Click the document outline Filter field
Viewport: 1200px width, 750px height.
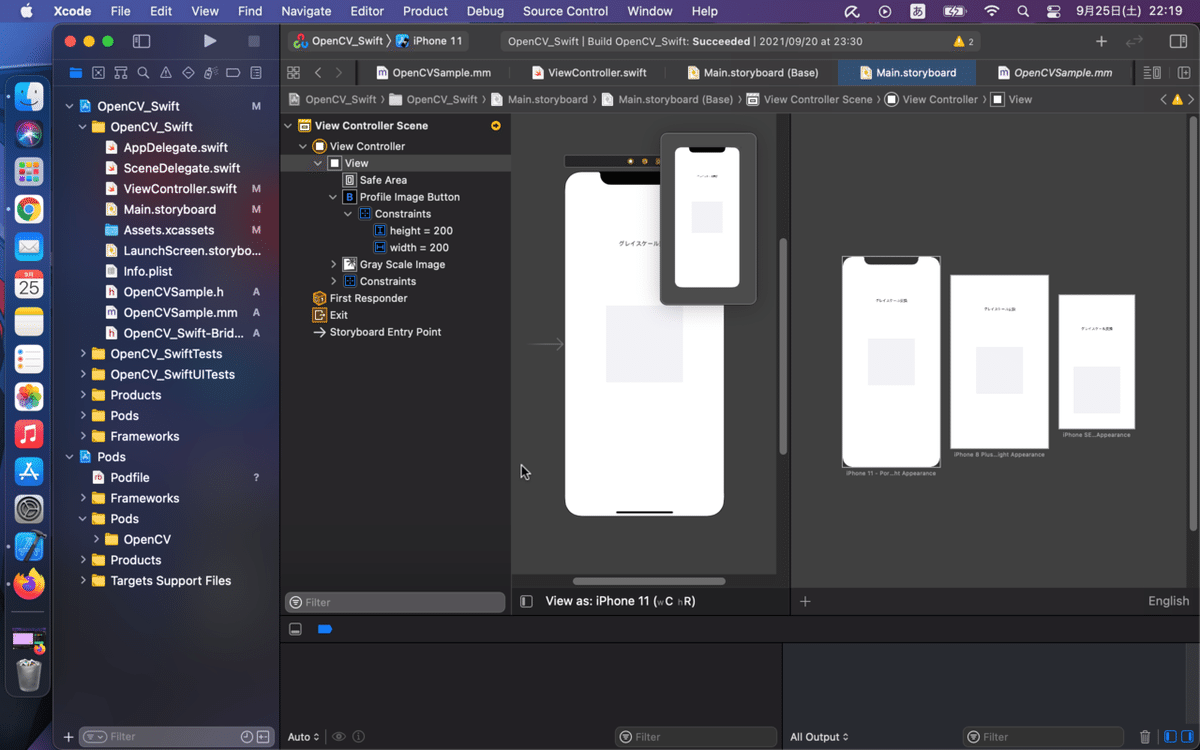[396, 602]
